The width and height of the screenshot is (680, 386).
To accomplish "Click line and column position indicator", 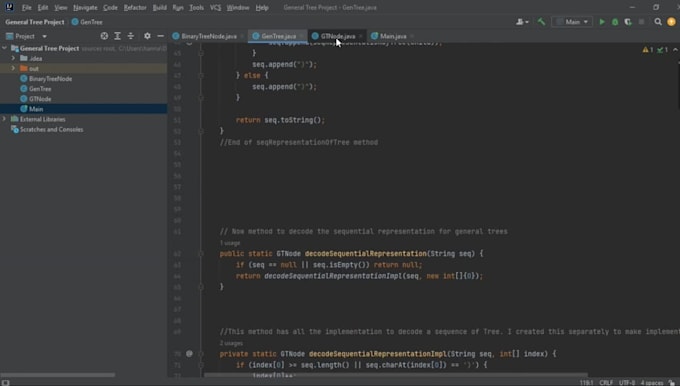I will pyautogui.click(x=586, y=383).
